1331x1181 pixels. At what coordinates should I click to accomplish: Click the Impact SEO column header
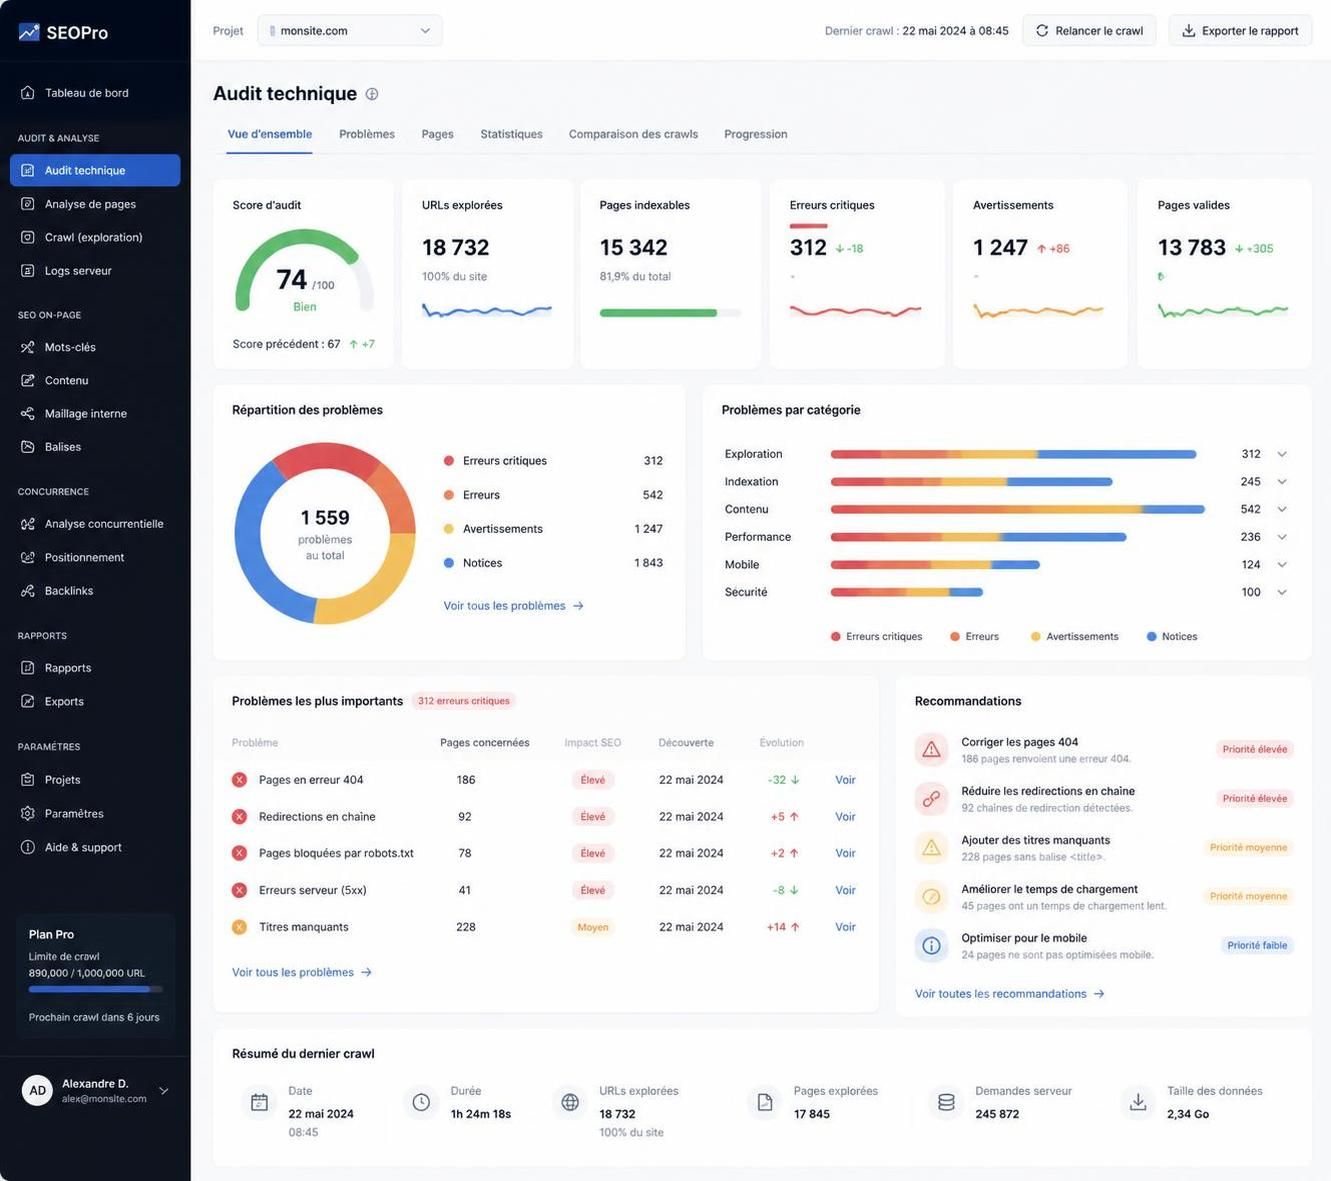pyautogui.click(x=592, y=743)
